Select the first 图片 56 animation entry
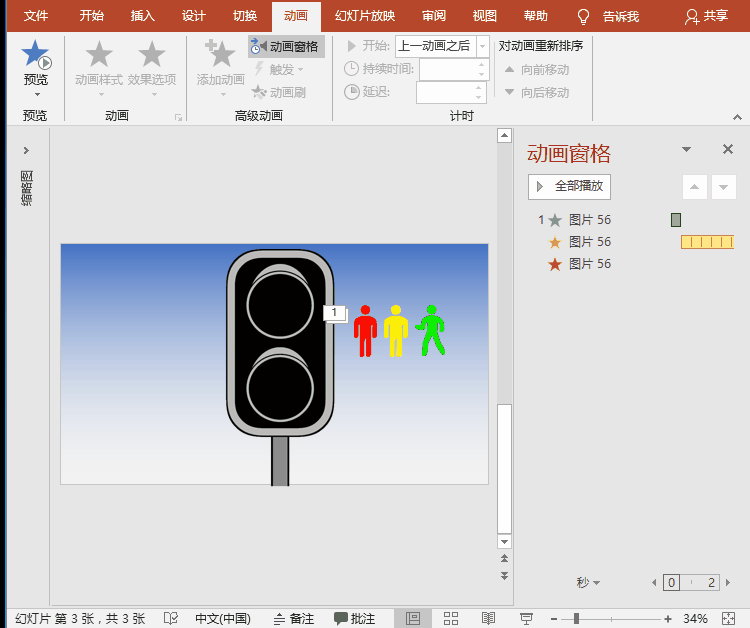This screenshot has width=750, height=628. click(x=590, y=220)
